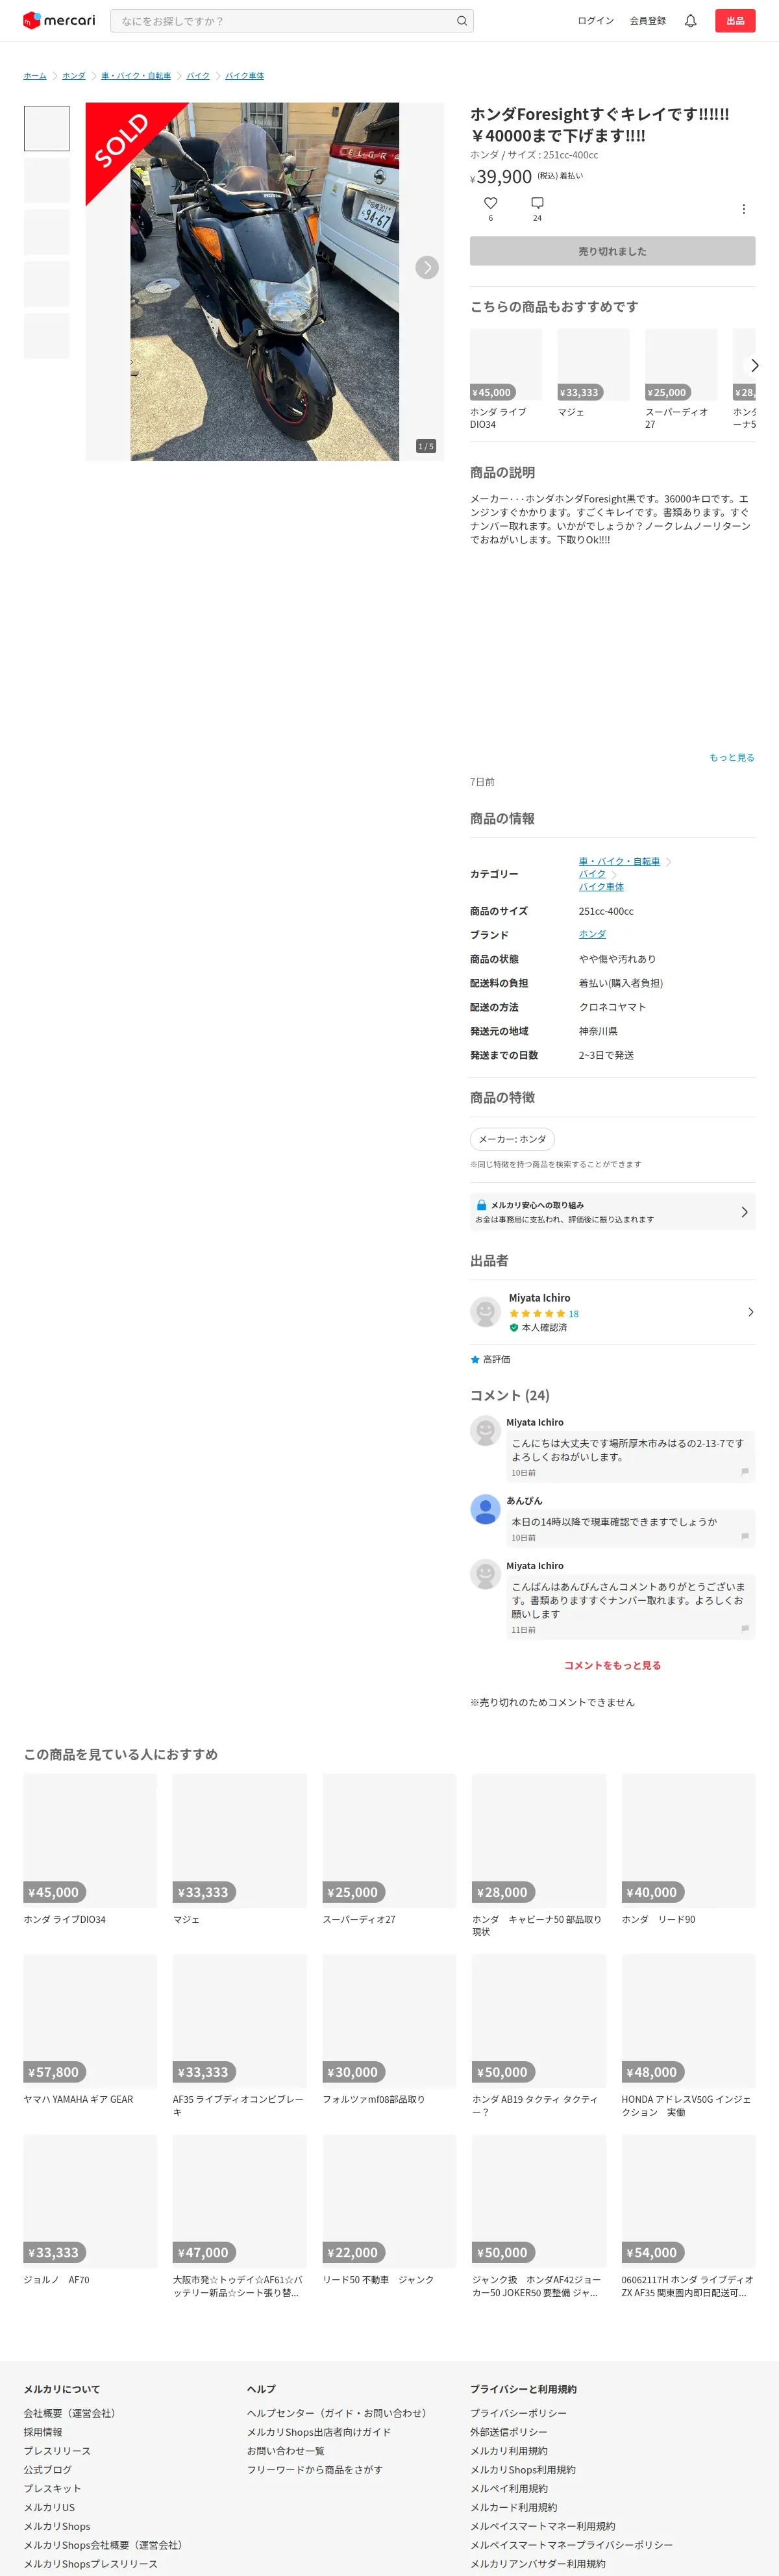
Task: Click the search magnifier icon
Action: point(462,21)
